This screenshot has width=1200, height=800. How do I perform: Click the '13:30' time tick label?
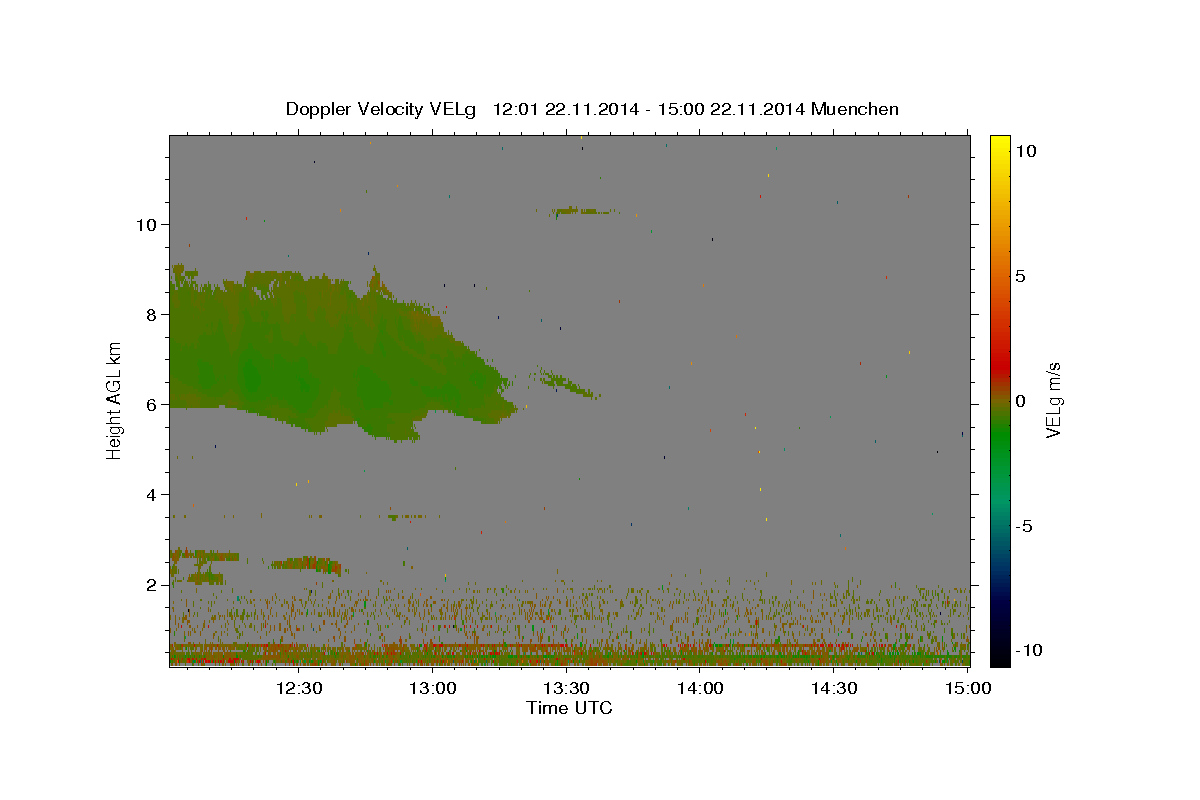(x=567, y=688)
